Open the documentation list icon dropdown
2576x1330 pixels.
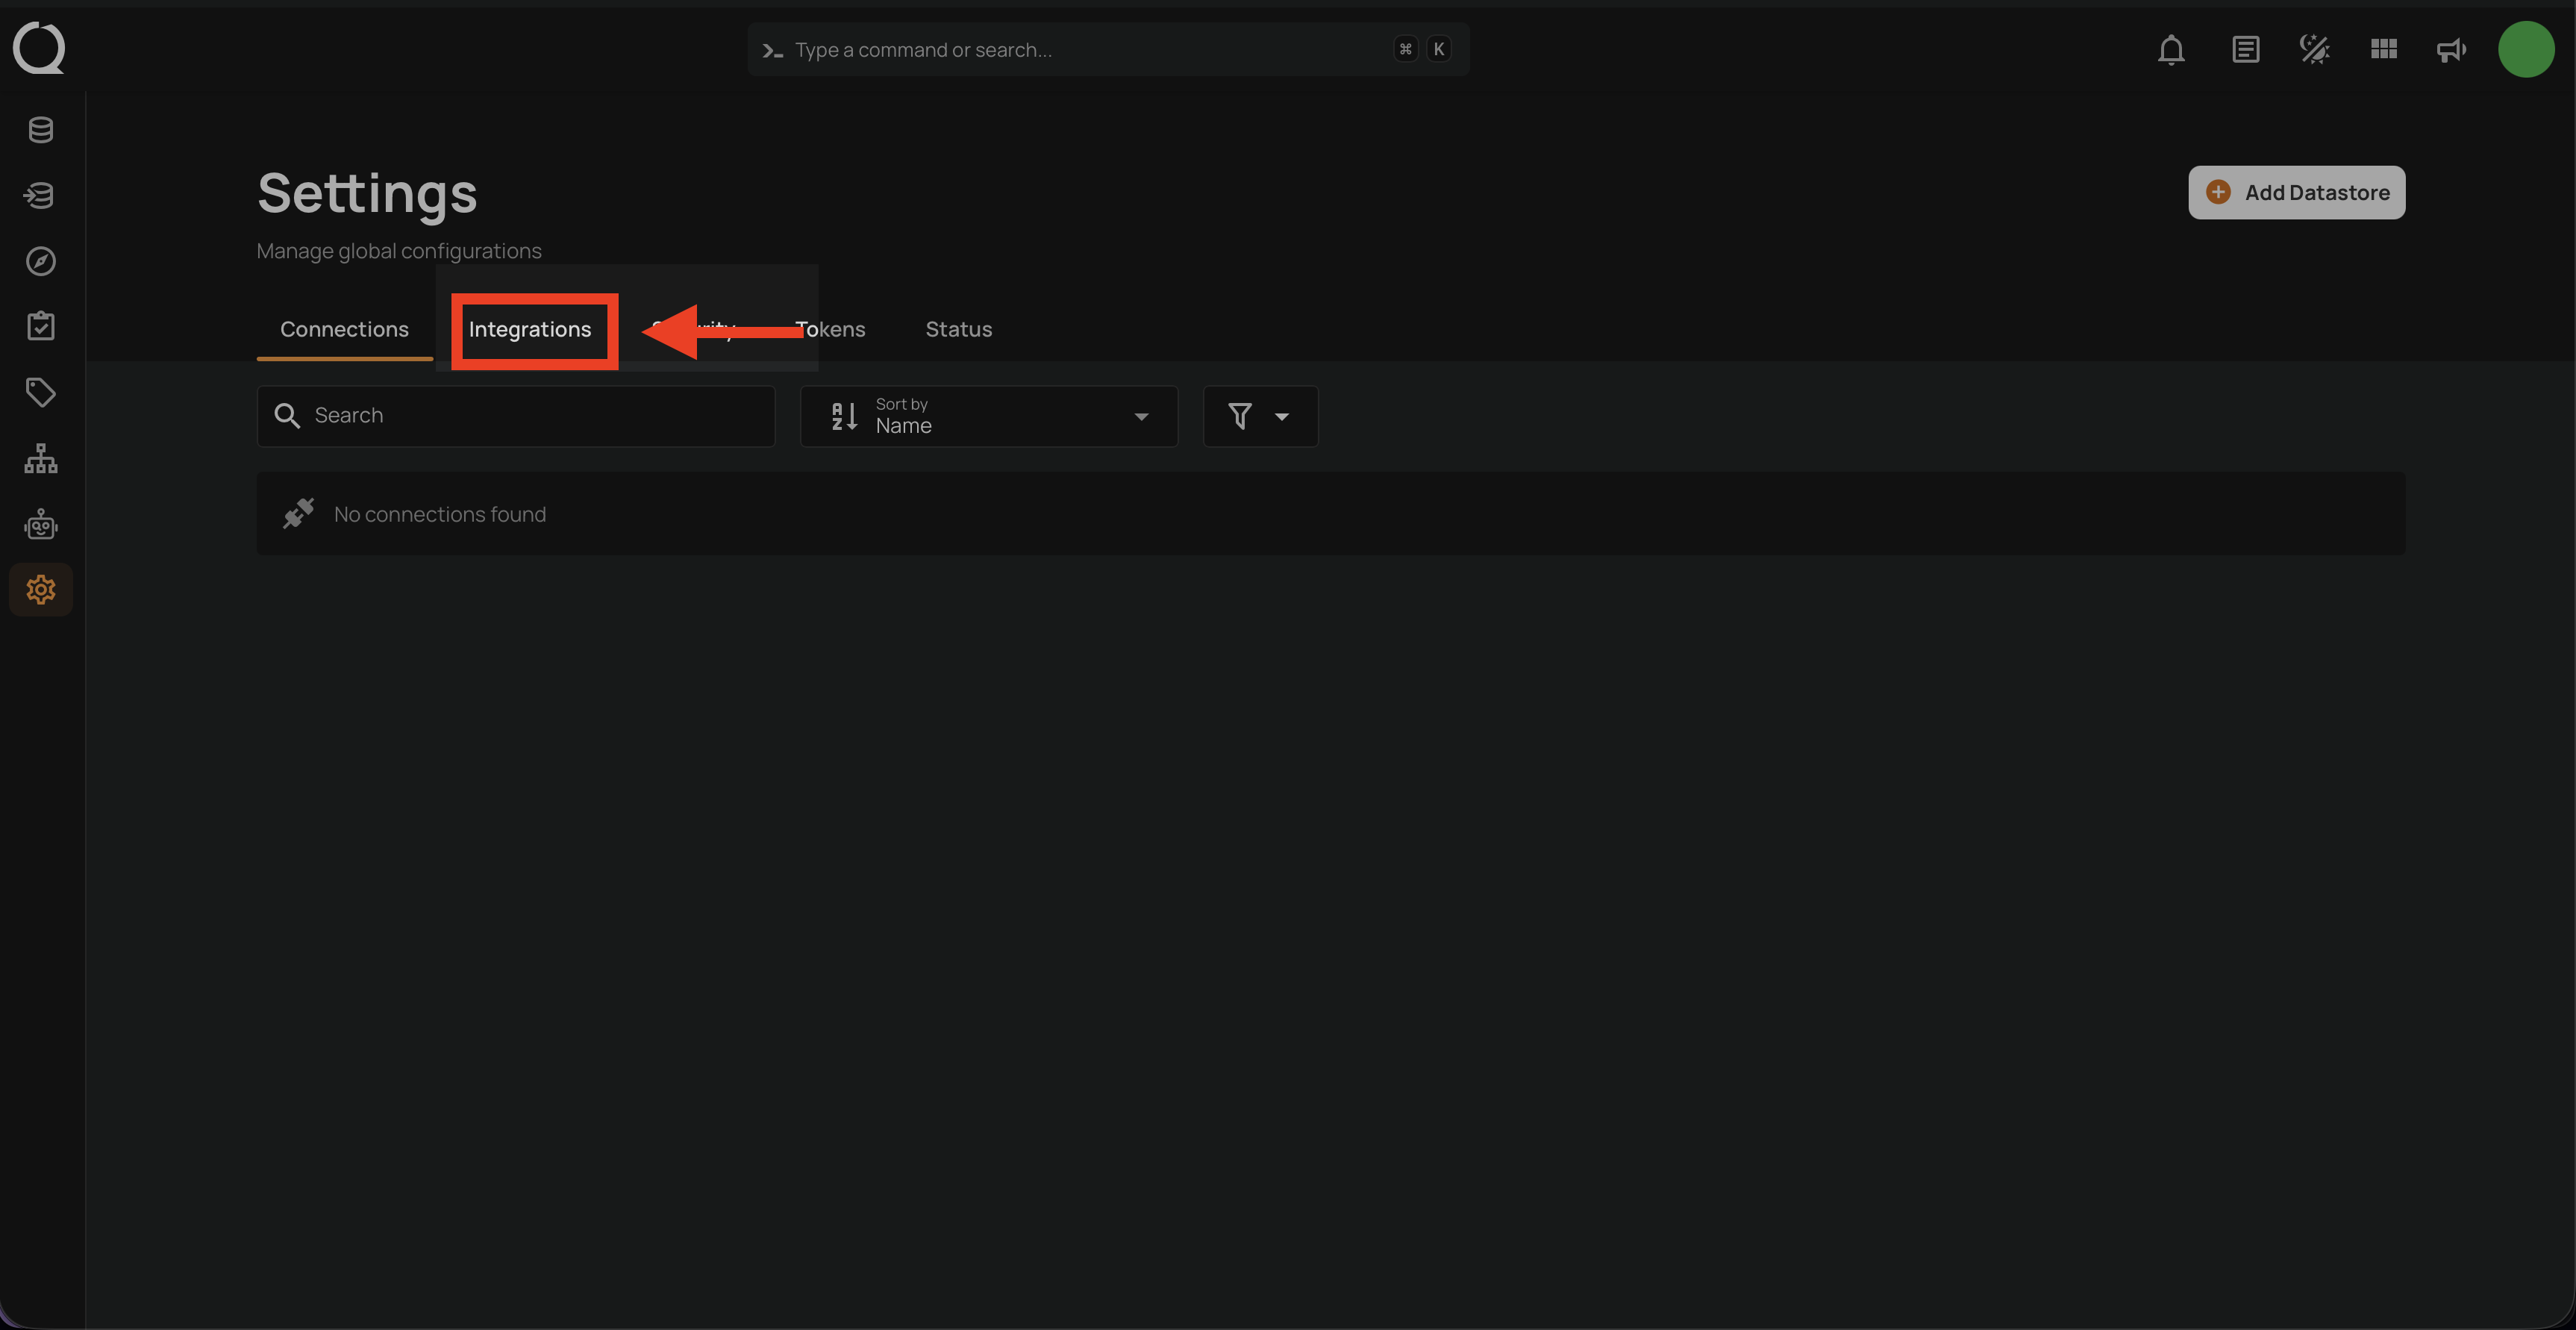click(x=2246, y=49)
